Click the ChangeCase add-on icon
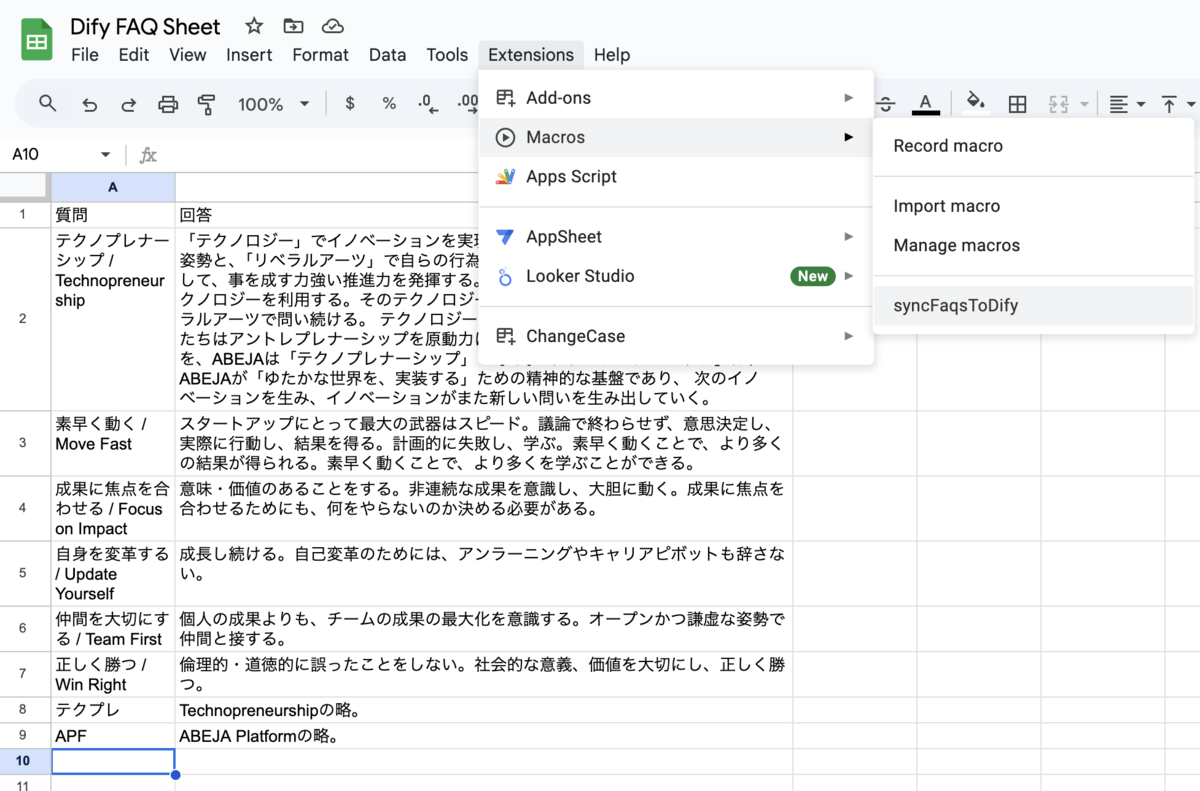The width and height of the screenshot is (1200, 791). 506,336
